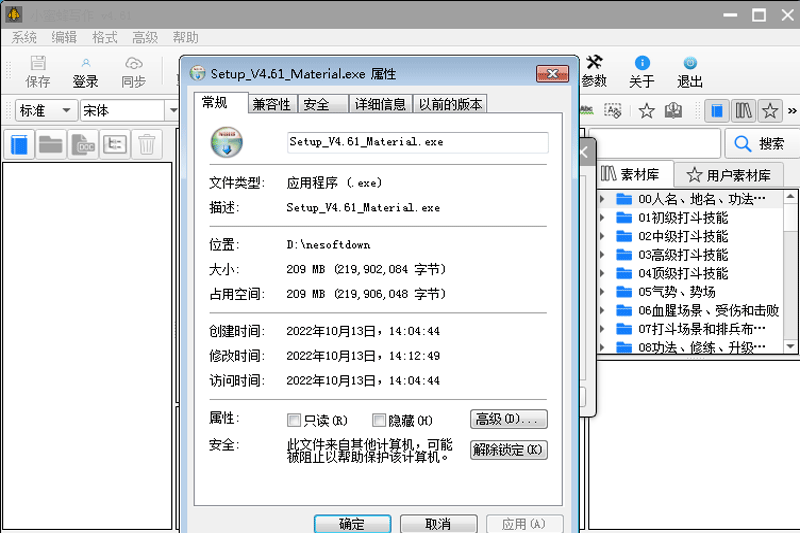Click the 确定 button
The width and height of the screenshot is (800, 533).
coord(353,523)
